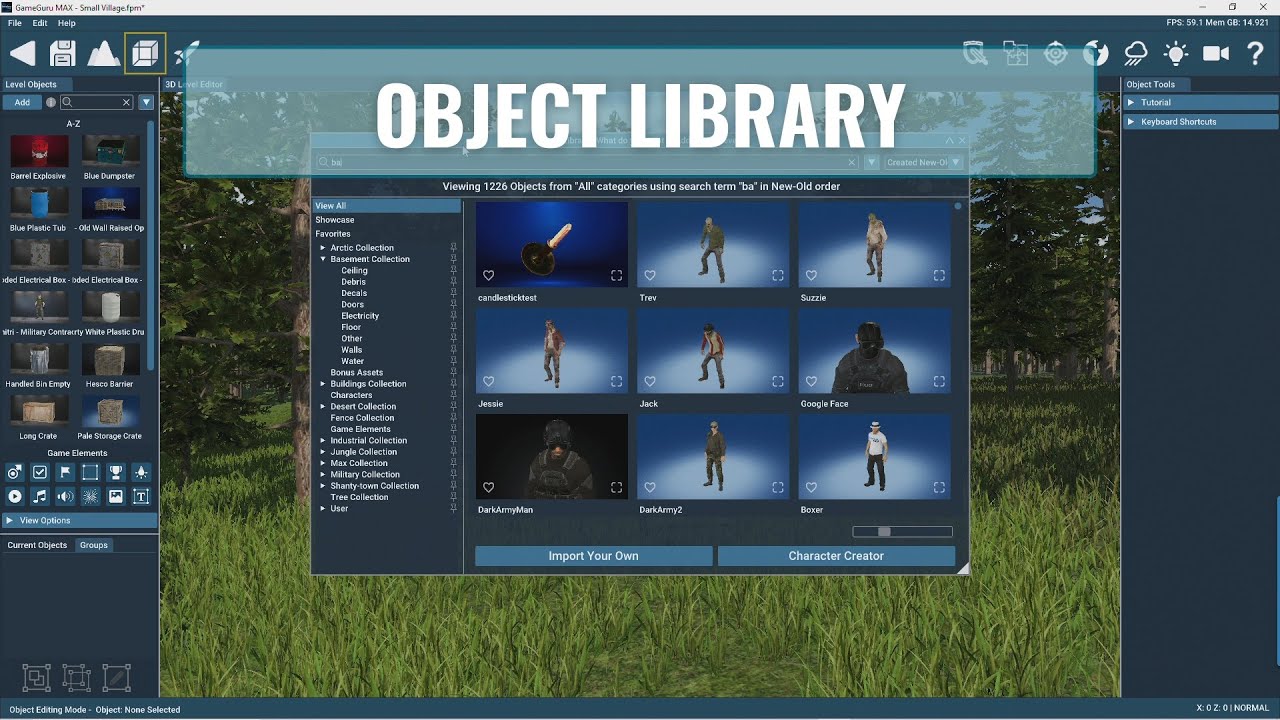Add the video play-button game element
Screen dimensions: 1280x720
coord(14,496)
